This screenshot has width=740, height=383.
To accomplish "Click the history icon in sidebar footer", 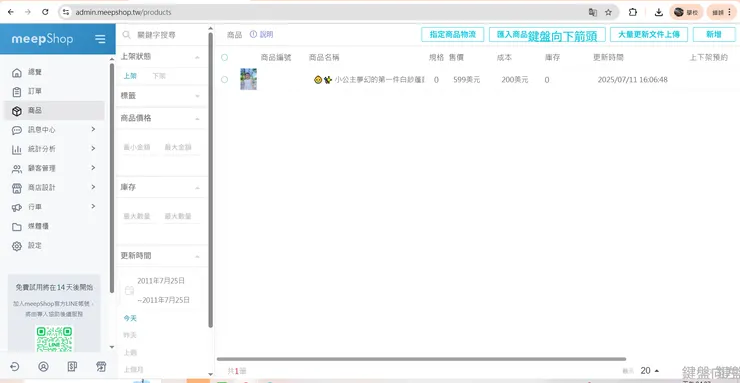I will point(15,366).
